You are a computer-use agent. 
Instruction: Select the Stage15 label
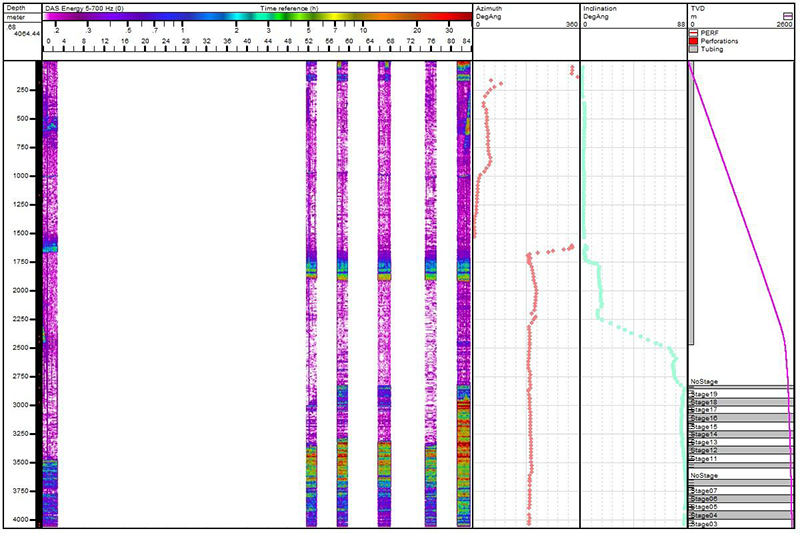tap(704, 427)
